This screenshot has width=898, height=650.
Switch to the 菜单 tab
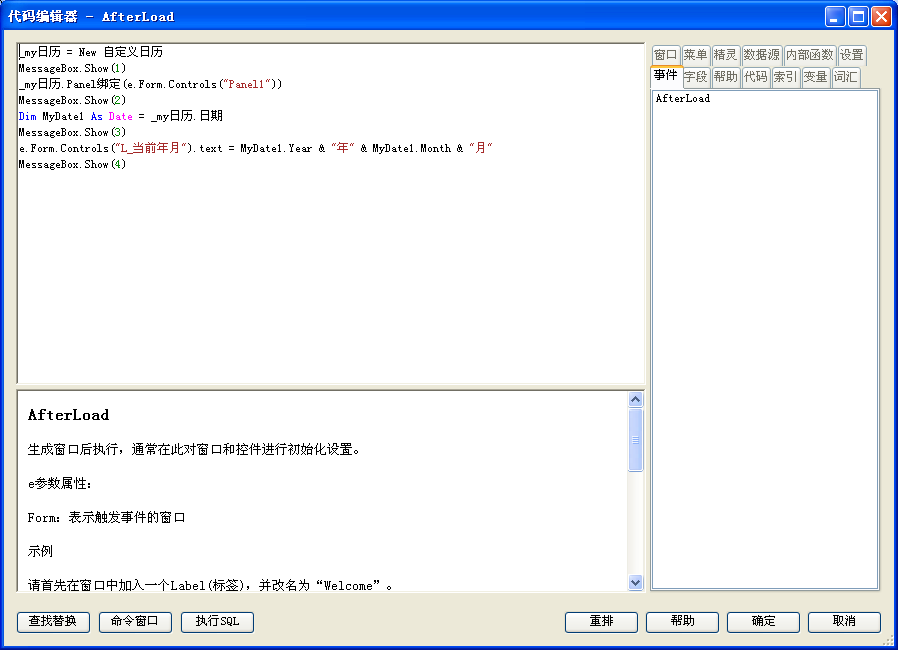[x=695, y=55]
